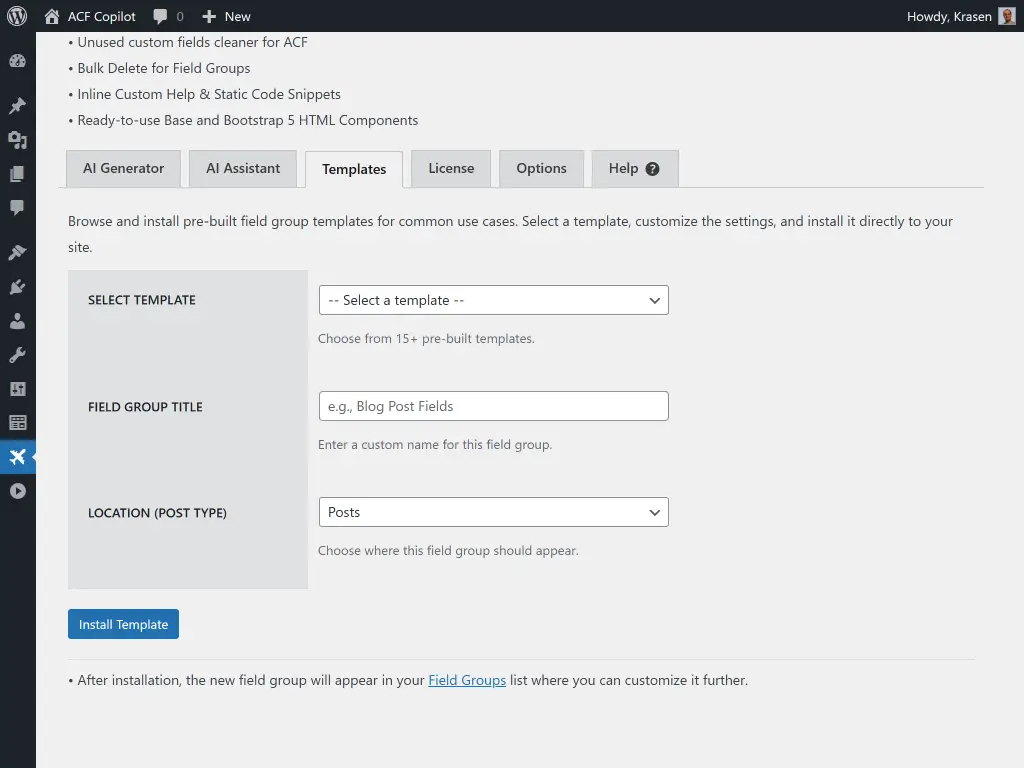Open Plugins via the plug icon
Viewport: 1024px width, 768px height.
pos(17,284)
